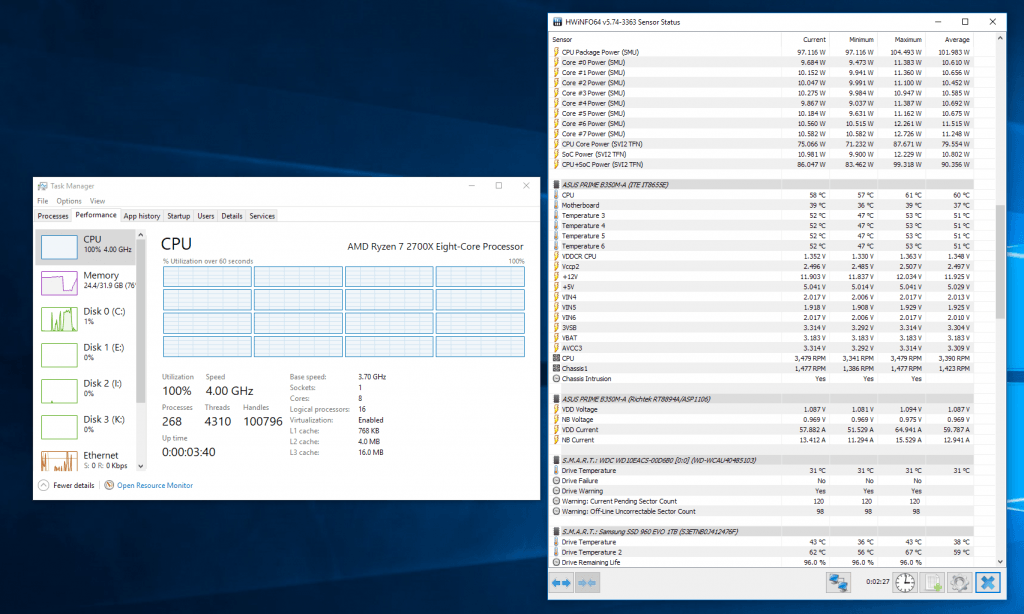Screen dimensions: 1024x614
Task: Switch to the Processes tab
Action: (53, 216)
